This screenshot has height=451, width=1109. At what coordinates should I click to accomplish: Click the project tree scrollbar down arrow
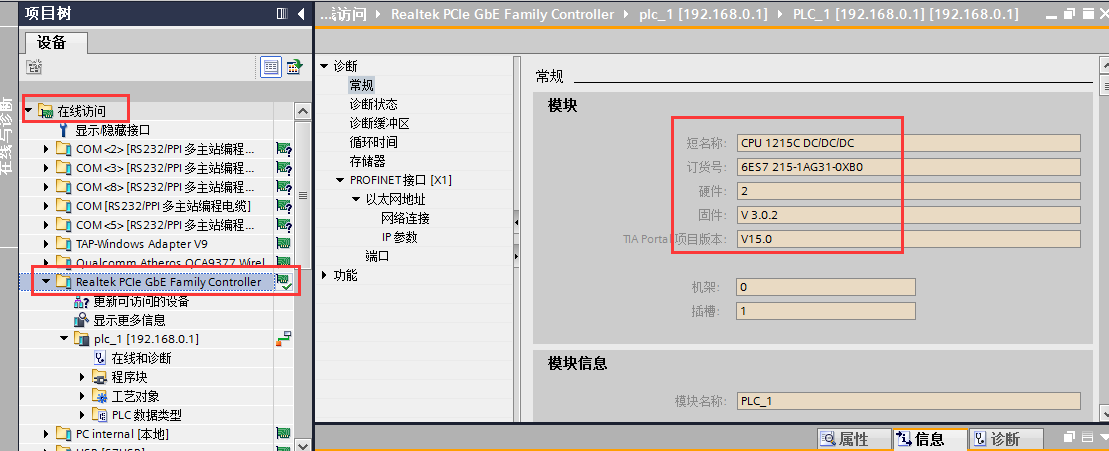[303, 444]
